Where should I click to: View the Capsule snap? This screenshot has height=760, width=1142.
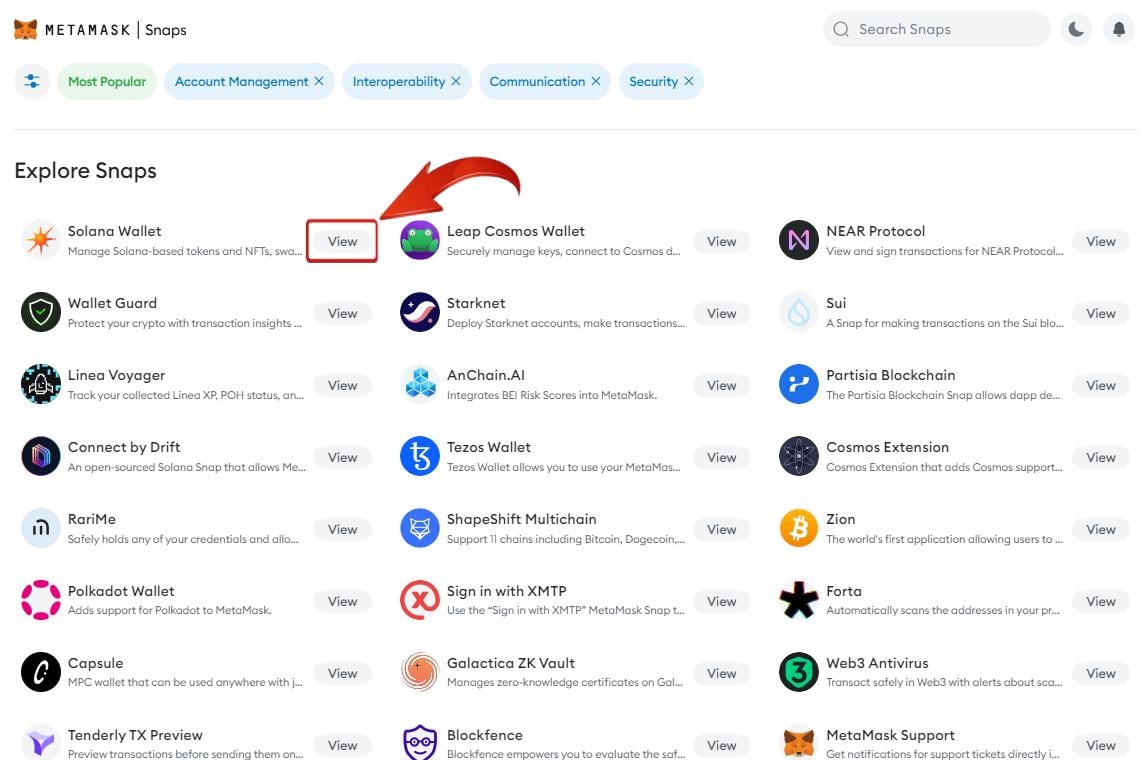click(342, 673)
